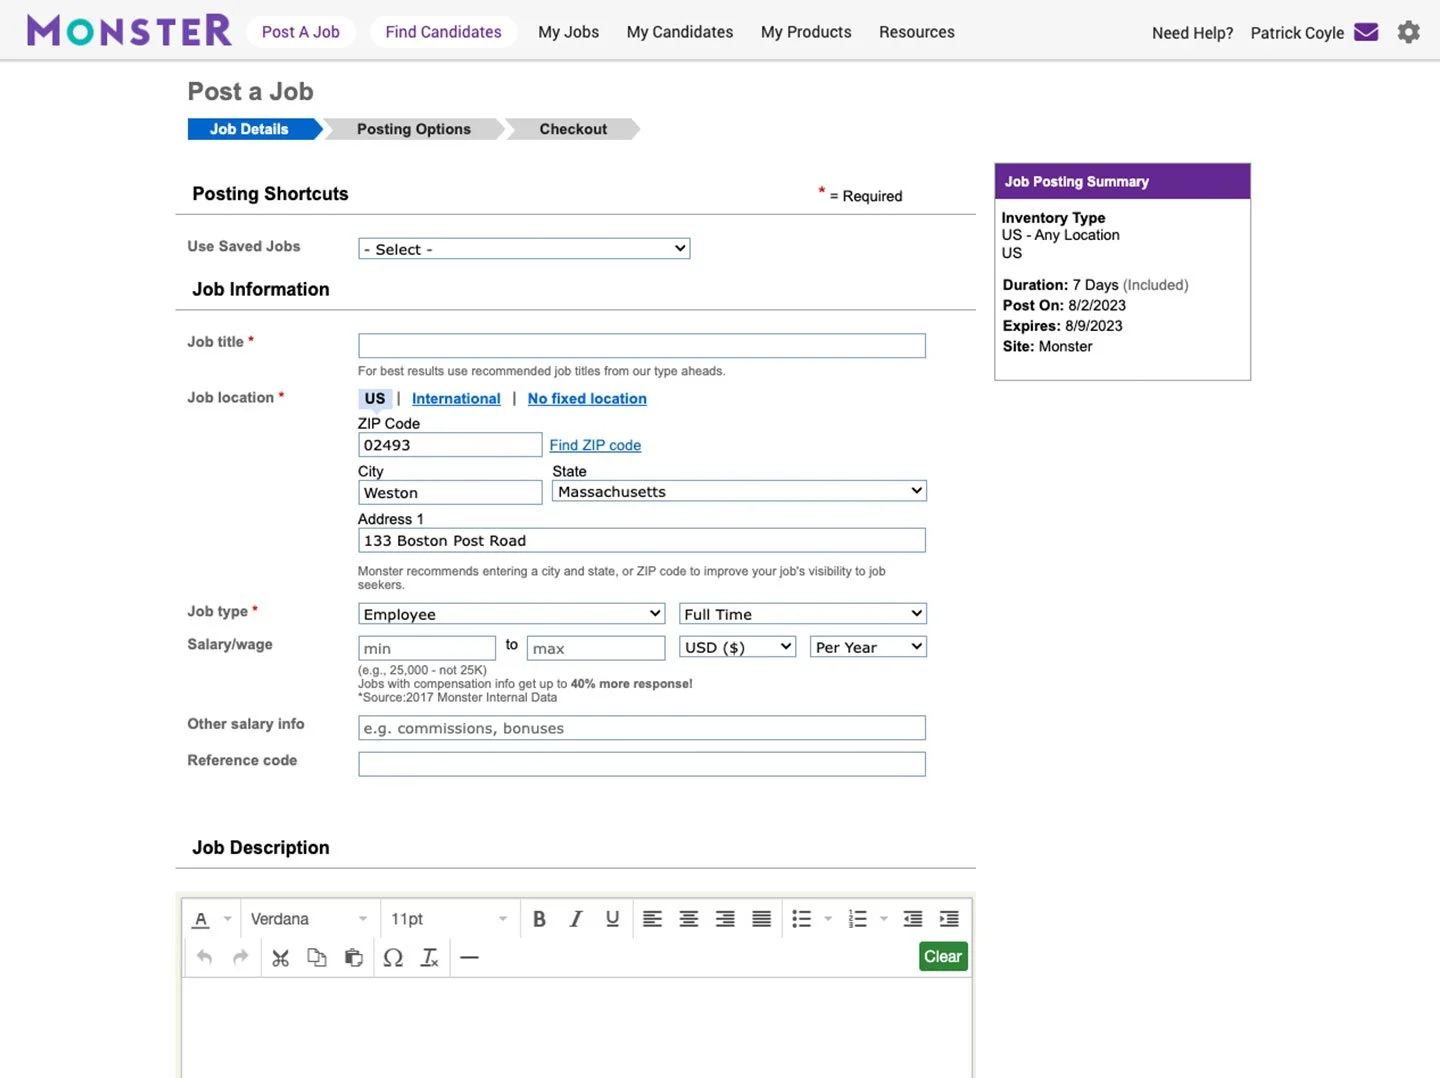This screenshot has width=1440, height=1078.
Task: Click inside the job description editor area
Action: pos(576,1028)
